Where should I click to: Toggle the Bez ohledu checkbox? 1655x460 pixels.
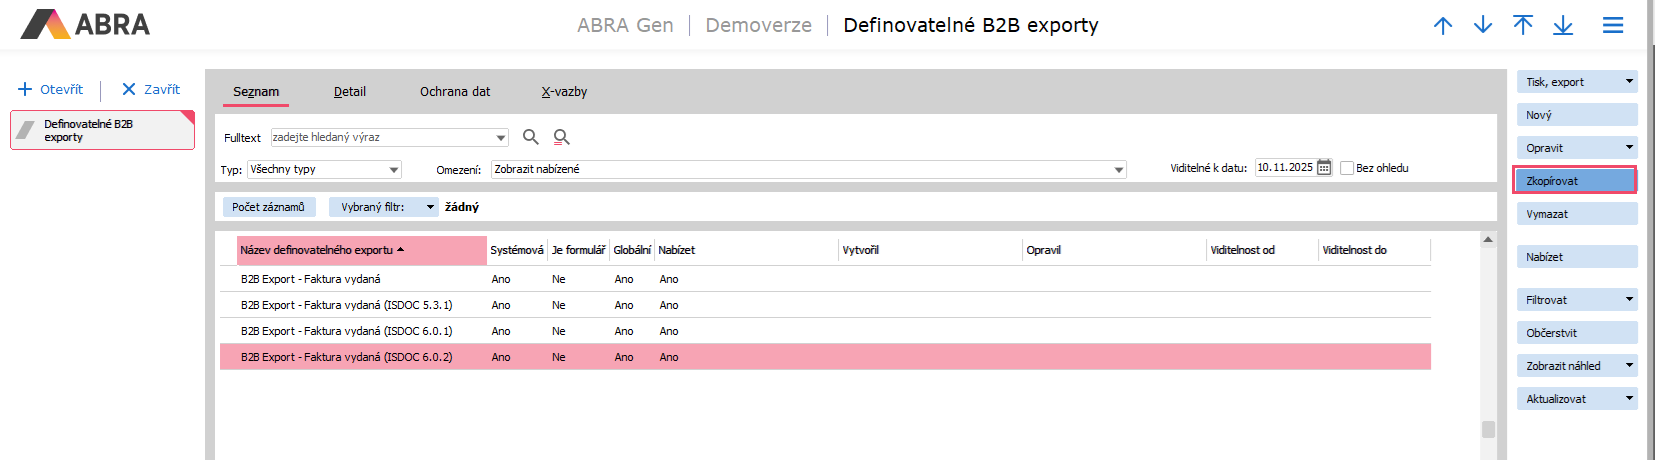tap(1347, 168)
